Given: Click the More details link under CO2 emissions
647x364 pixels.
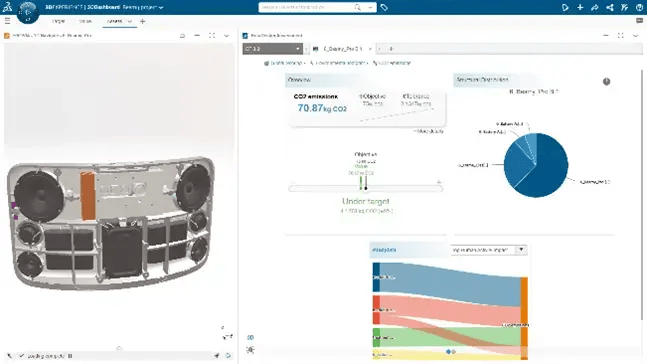Looking at the screenshot, I should 429,131.
